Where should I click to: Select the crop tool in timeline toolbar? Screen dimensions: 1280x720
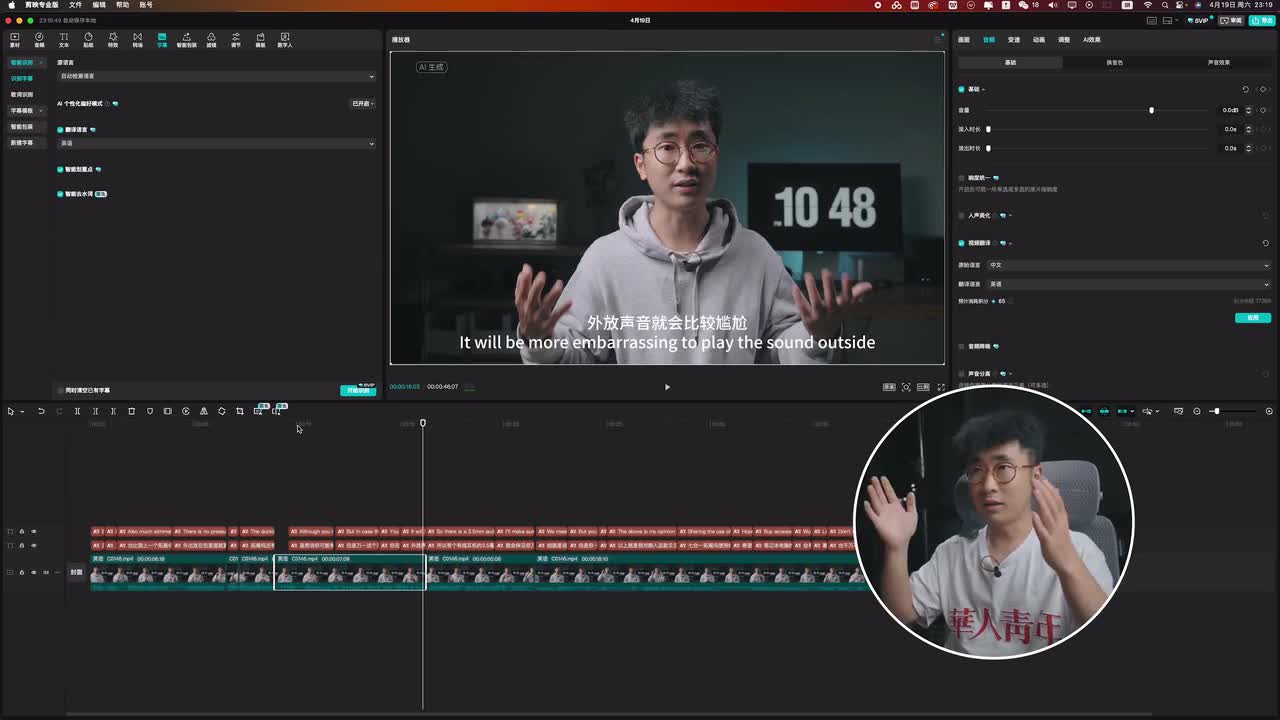click(x=240, y=411)
